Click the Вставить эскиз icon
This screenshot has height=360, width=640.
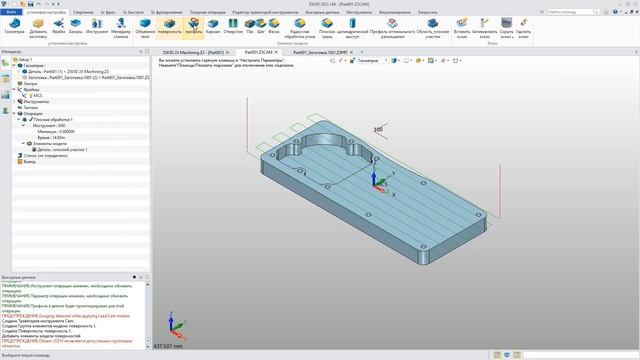pos(462,29)
